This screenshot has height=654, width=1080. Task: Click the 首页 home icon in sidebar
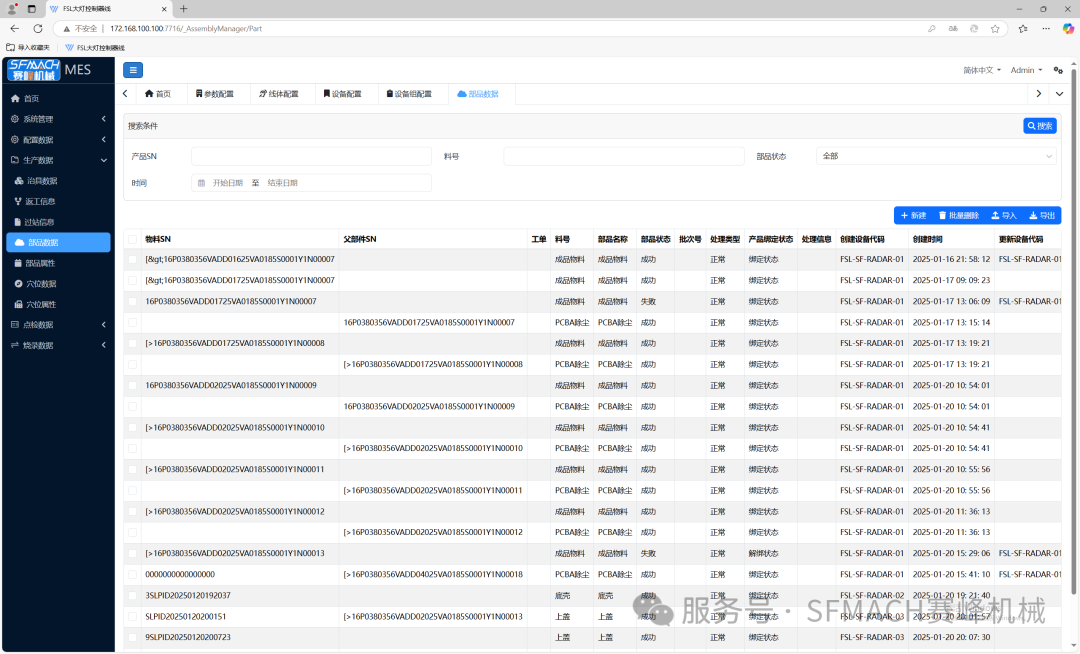[15, 99]
